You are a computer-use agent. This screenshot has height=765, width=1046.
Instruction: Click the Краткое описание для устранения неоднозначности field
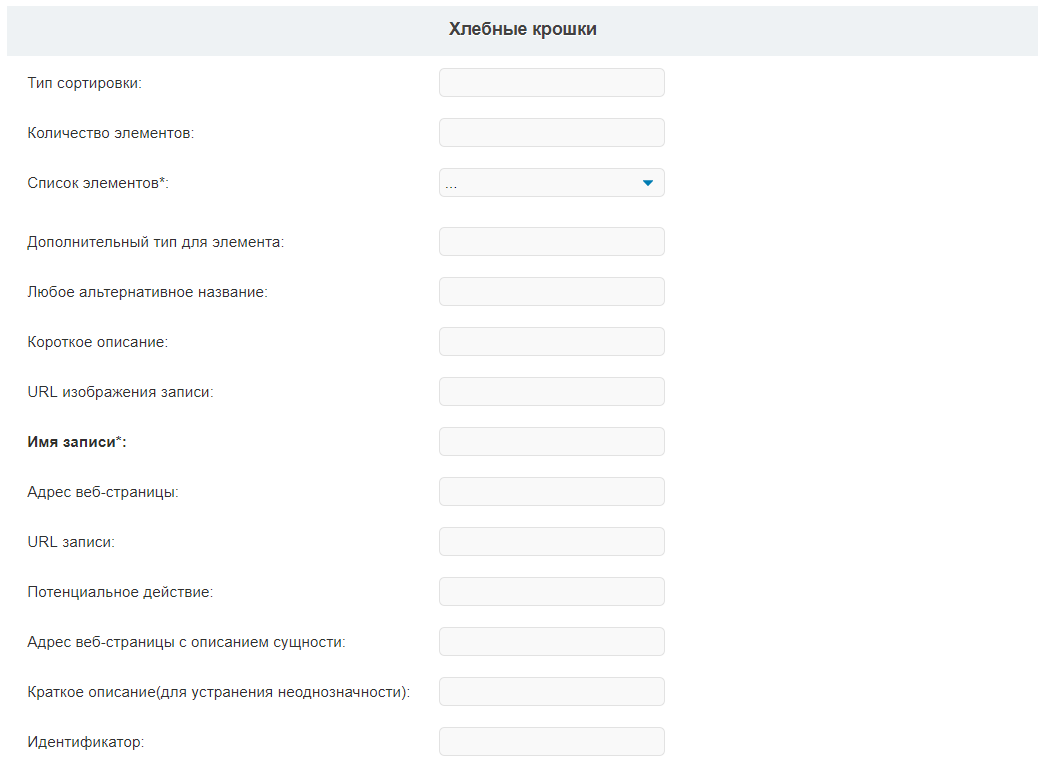tap(552, 692)
